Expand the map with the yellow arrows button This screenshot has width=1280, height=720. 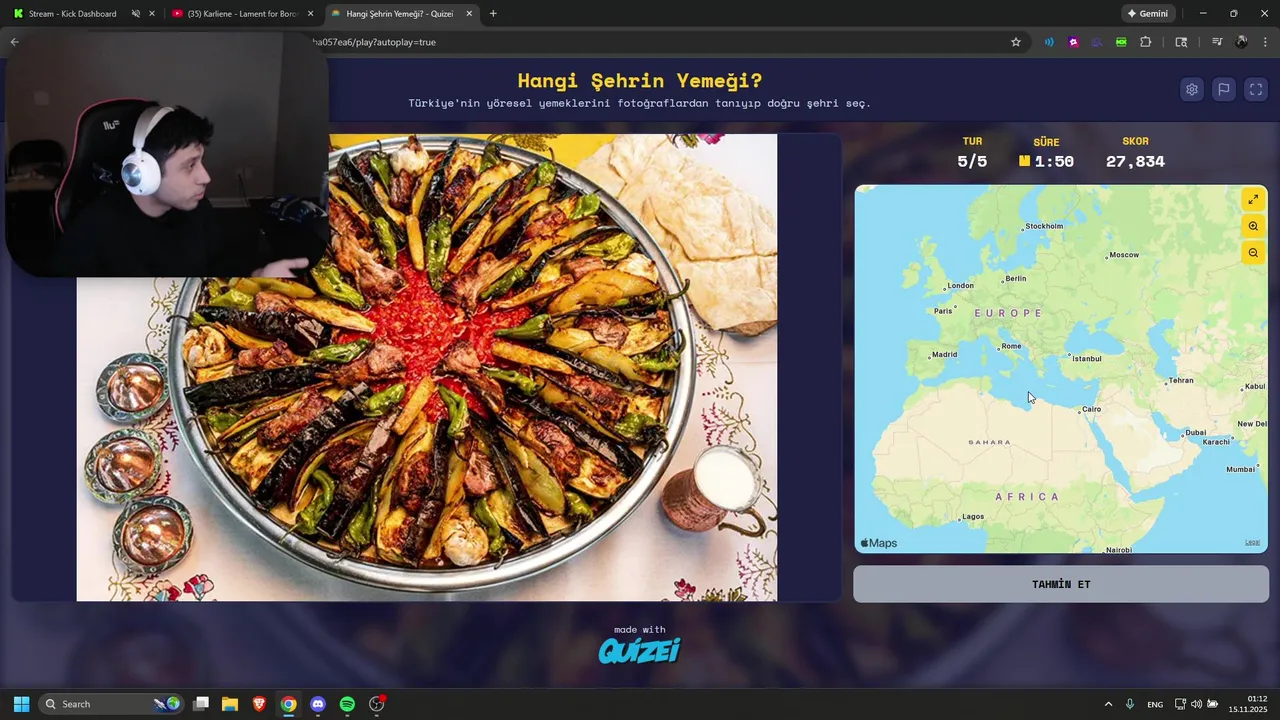click(x=1253, y=199)
